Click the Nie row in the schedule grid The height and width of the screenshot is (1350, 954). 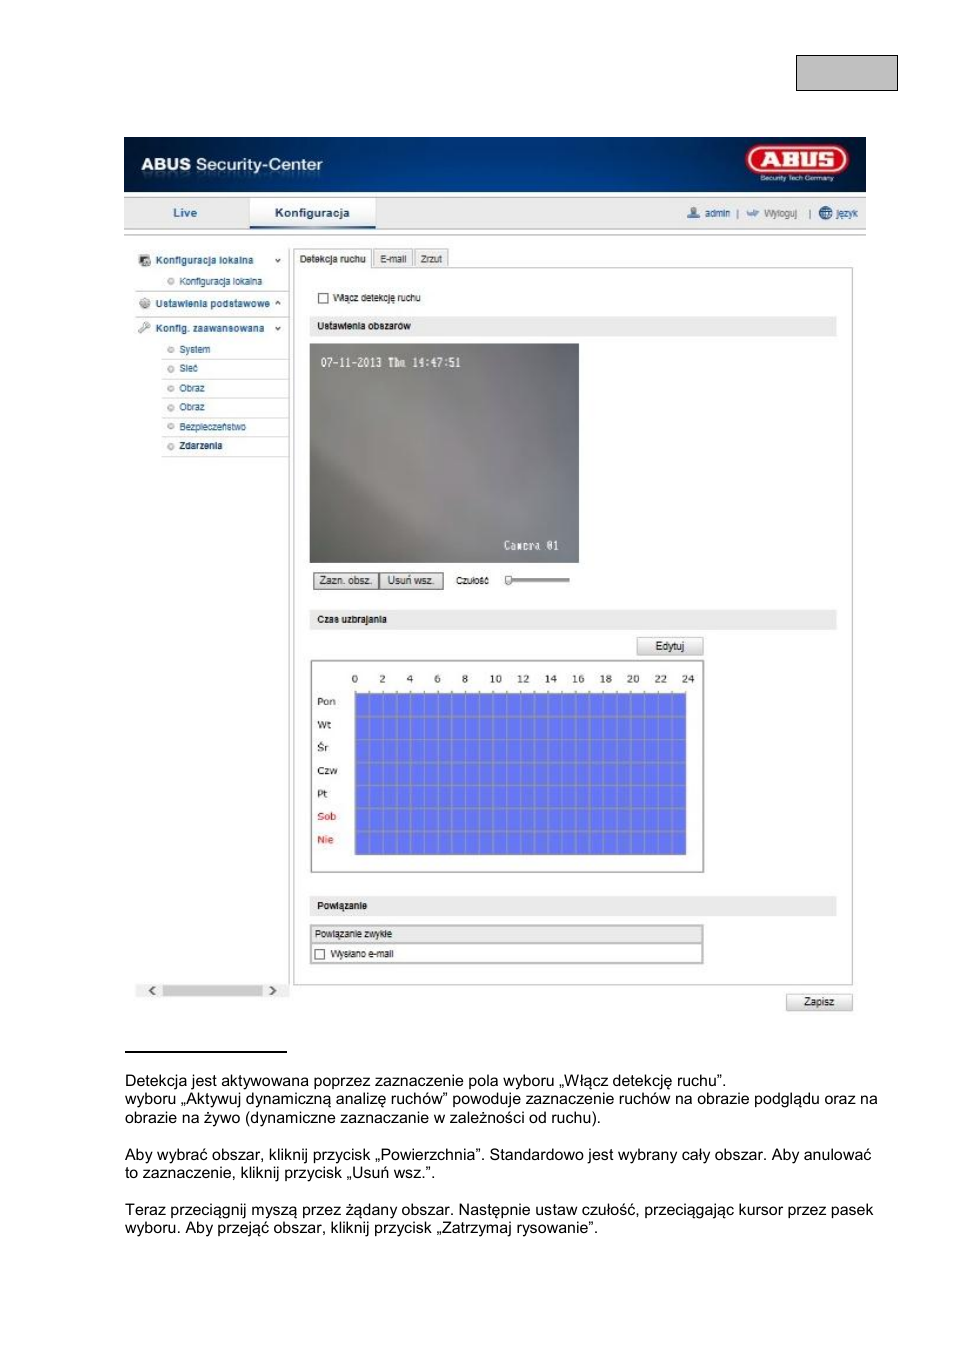click(x=520, y=841)
